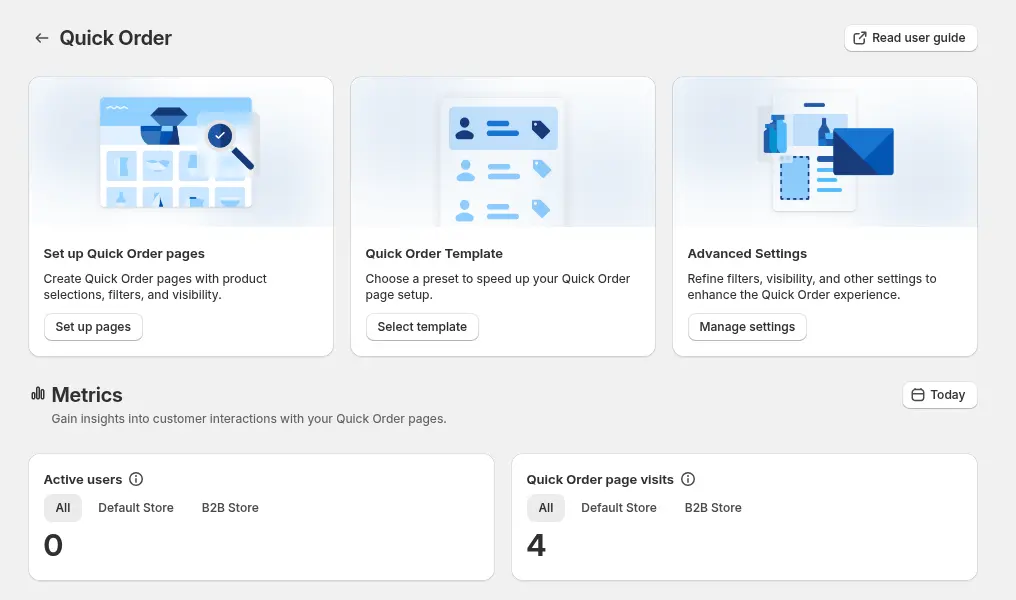Click the Quick Order page title
Image resolution: width=1016 pixels, height=600 pixels.
click(115, 38)
